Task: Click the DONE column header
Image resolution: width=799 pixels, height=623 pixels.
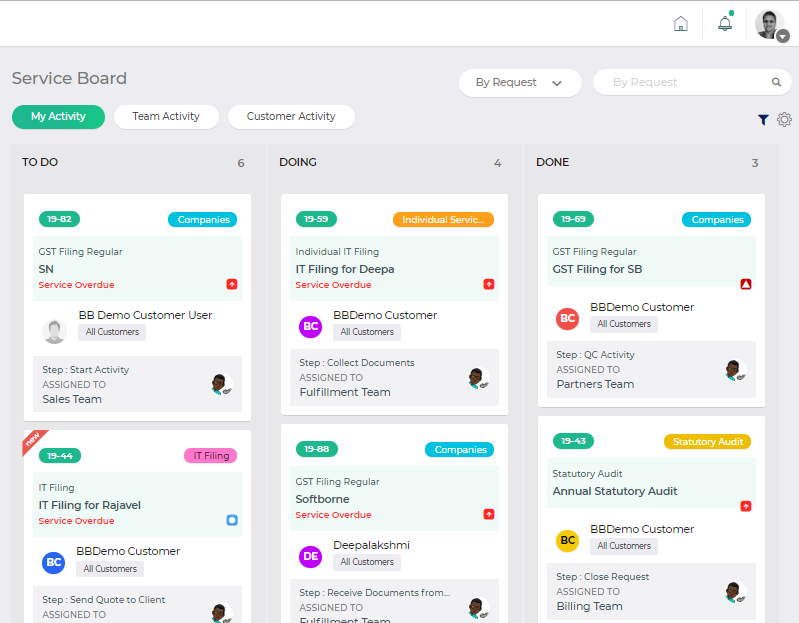Action: (552, 162)
